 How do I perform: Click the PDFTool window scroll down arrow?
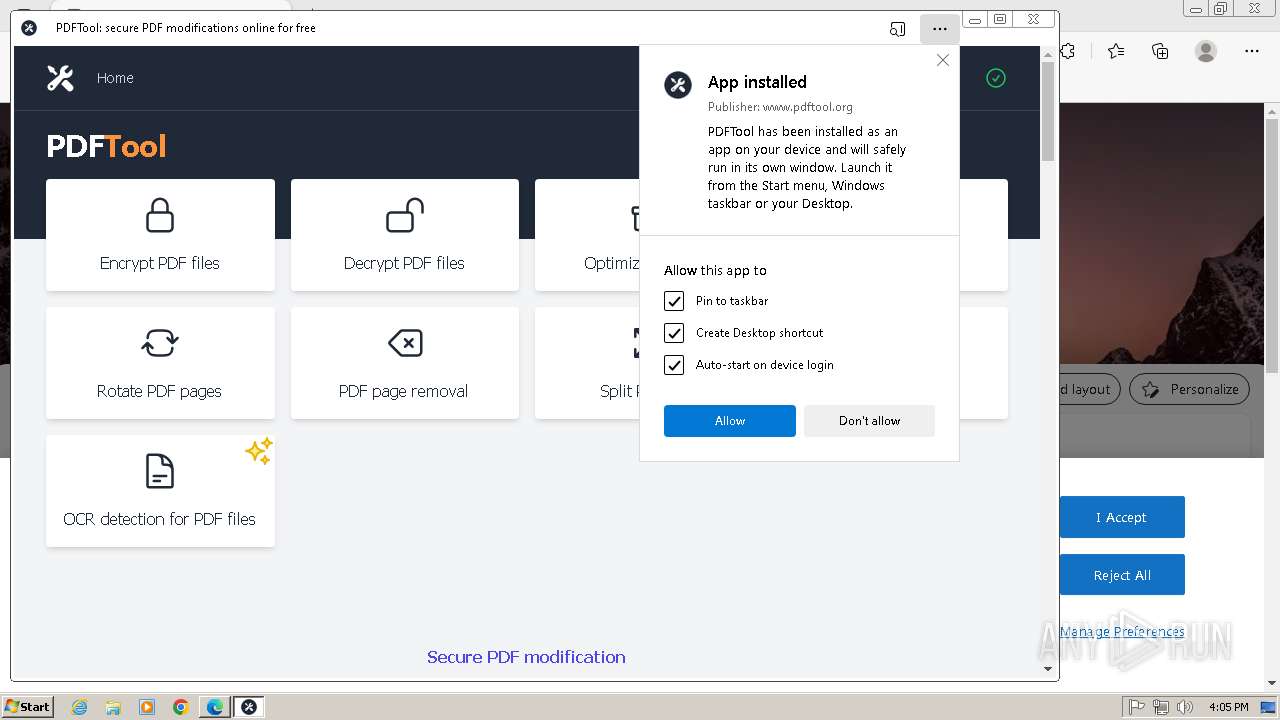click(x=1048, y=669)
